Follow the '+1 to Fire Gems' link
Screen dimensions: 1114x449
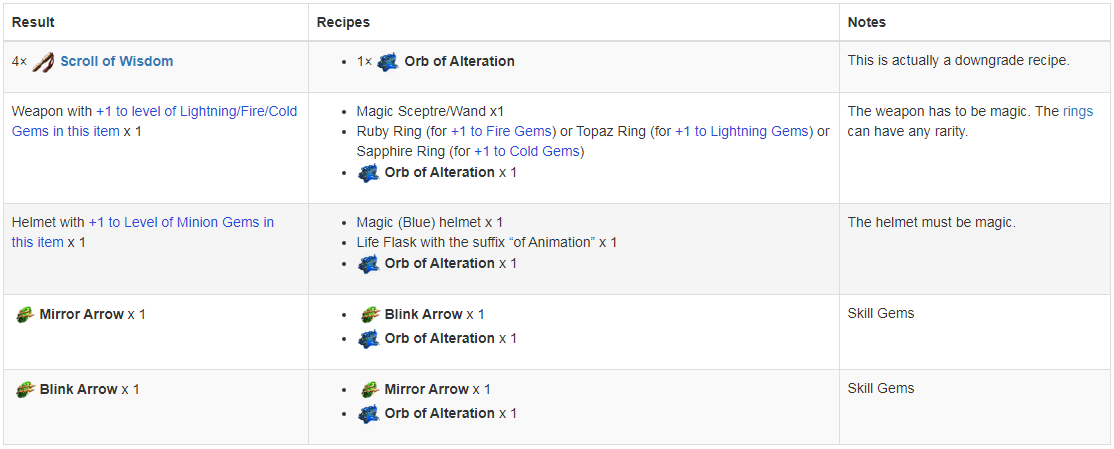(501, 131)
